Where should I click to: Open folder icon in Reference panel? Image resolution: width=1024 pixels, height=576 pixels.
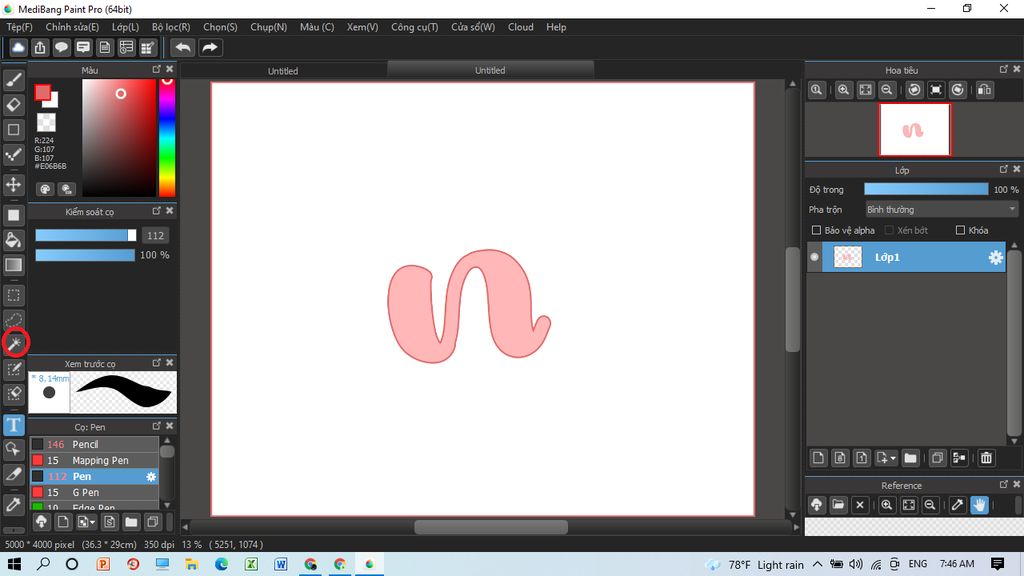click(x=839, y=505)
